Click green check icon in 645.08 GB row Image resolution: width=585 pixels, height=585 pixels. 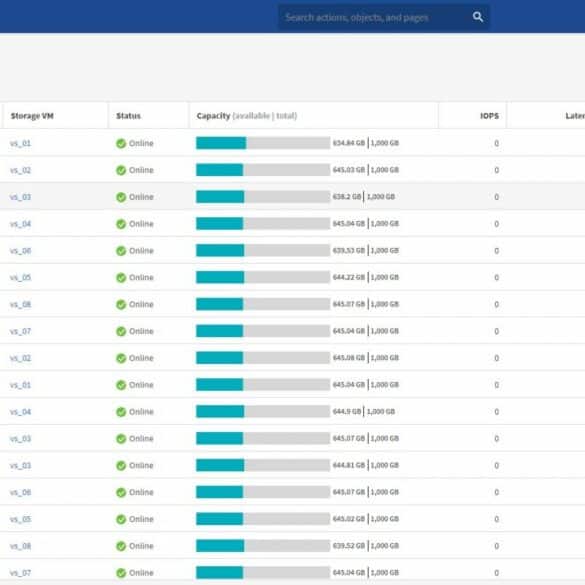121,358
